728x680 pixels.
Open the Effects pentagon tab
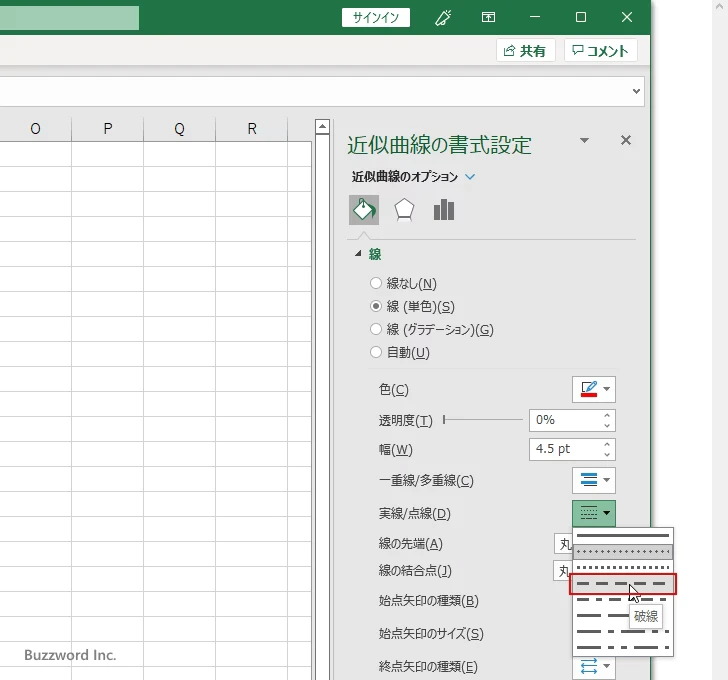(404, 210)
